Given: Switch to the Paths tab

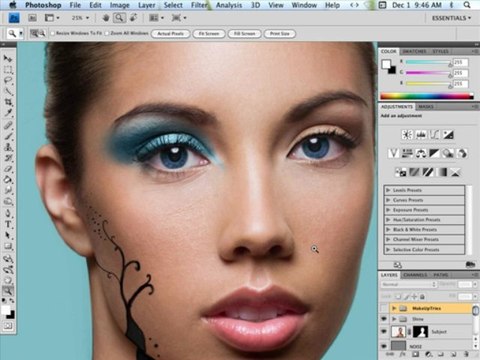Looking at the screenshot, I should pyautogui.click(x=440, y=275).
